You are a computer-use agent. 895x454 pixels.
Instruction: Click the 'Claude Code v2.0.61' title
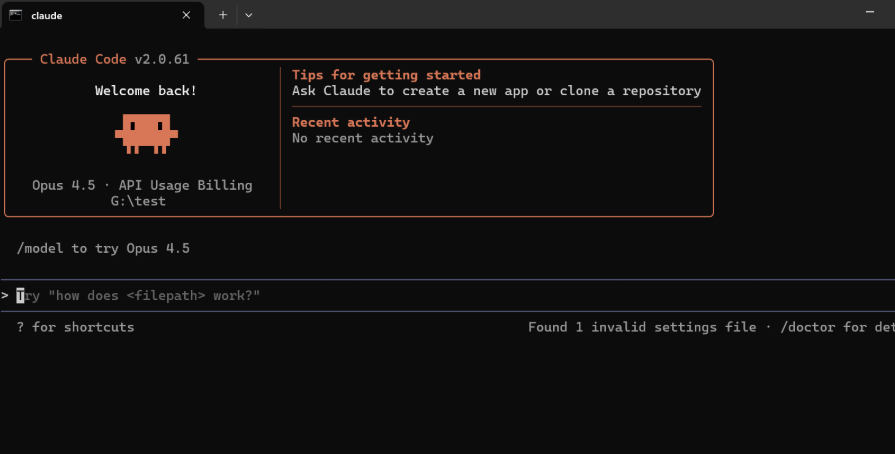click(115, 59)
